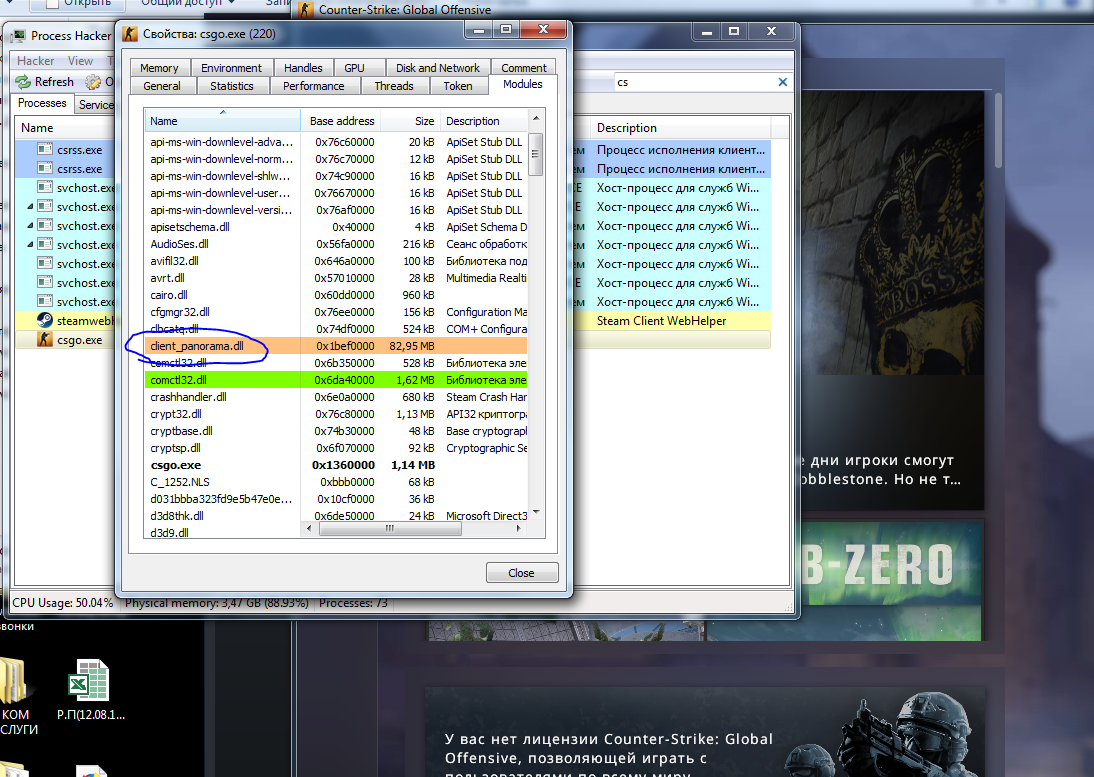
Task: Expand the fourth svchost.exe tree node
Action: (30, 244)
